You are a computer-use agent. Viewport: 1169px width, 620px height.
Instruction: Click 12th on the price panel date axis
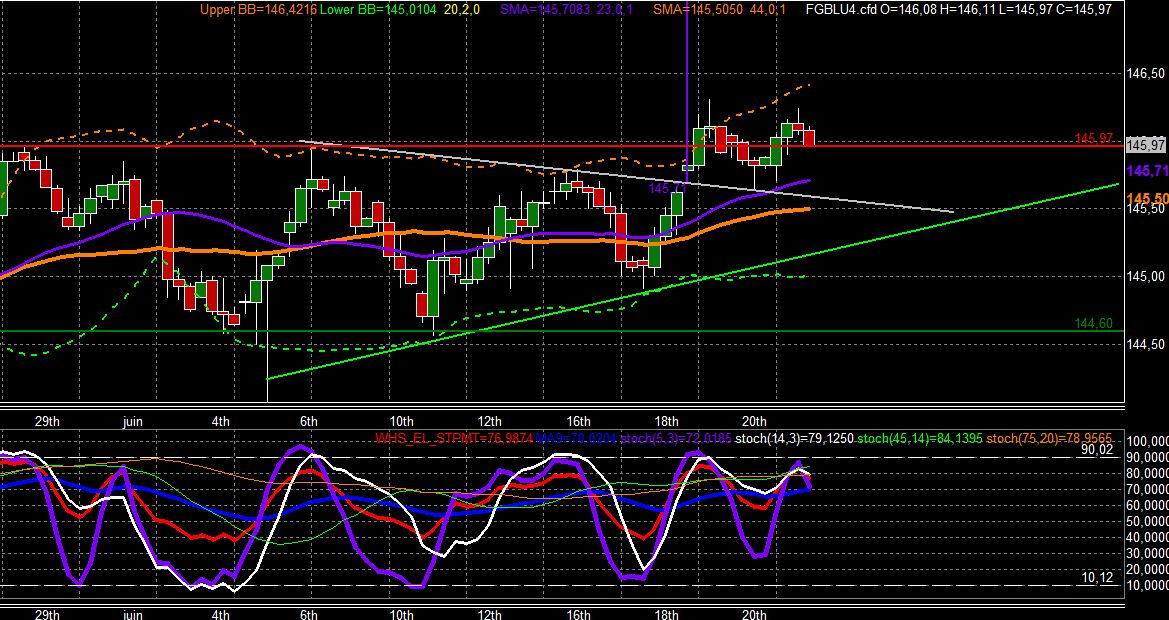click(489, 421)
